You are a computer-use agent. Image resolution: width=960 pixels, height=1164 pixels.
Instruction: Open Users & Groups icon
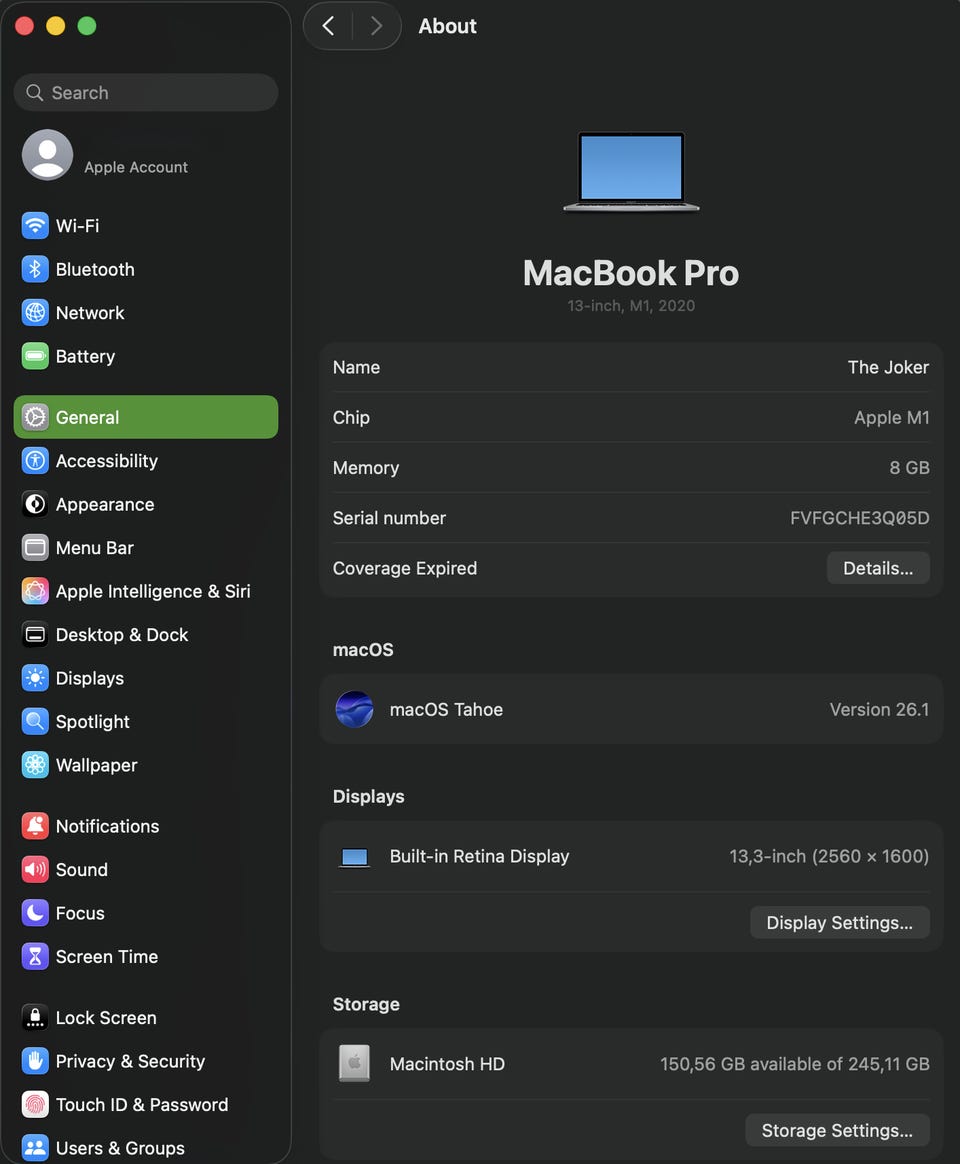click(35, 1148)
